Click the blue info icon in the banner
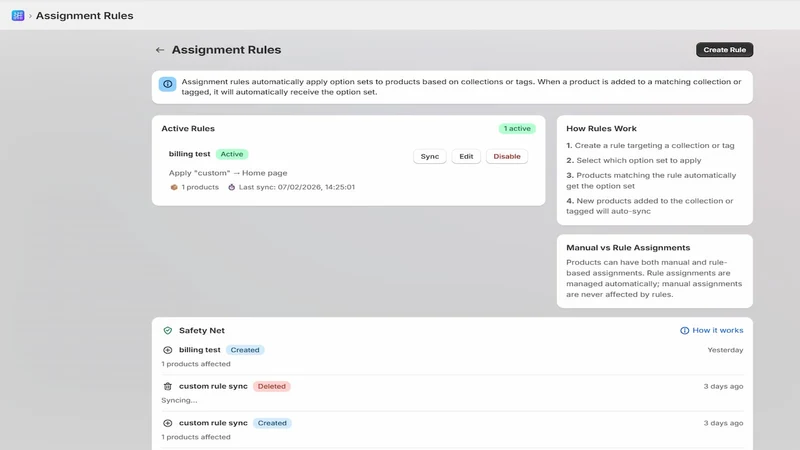The width and height of the screenshot is (800, 450). click(167, 84)
